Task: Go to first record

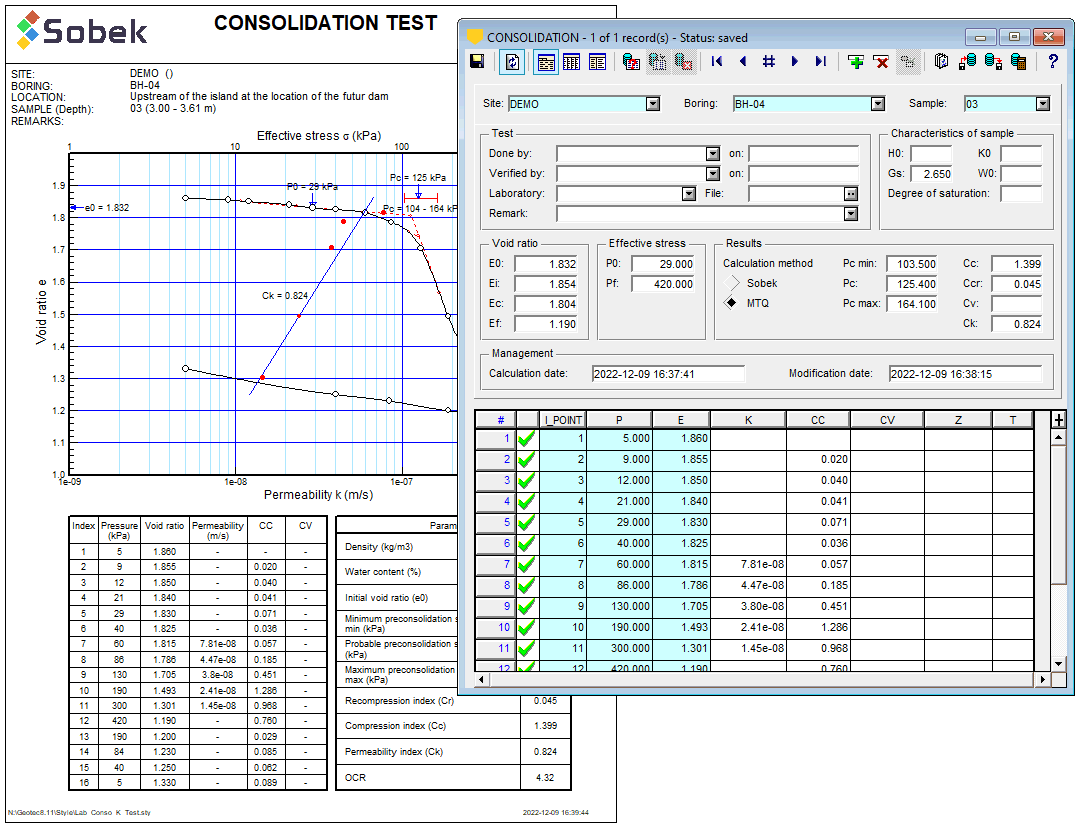Action: pos(716,61)
